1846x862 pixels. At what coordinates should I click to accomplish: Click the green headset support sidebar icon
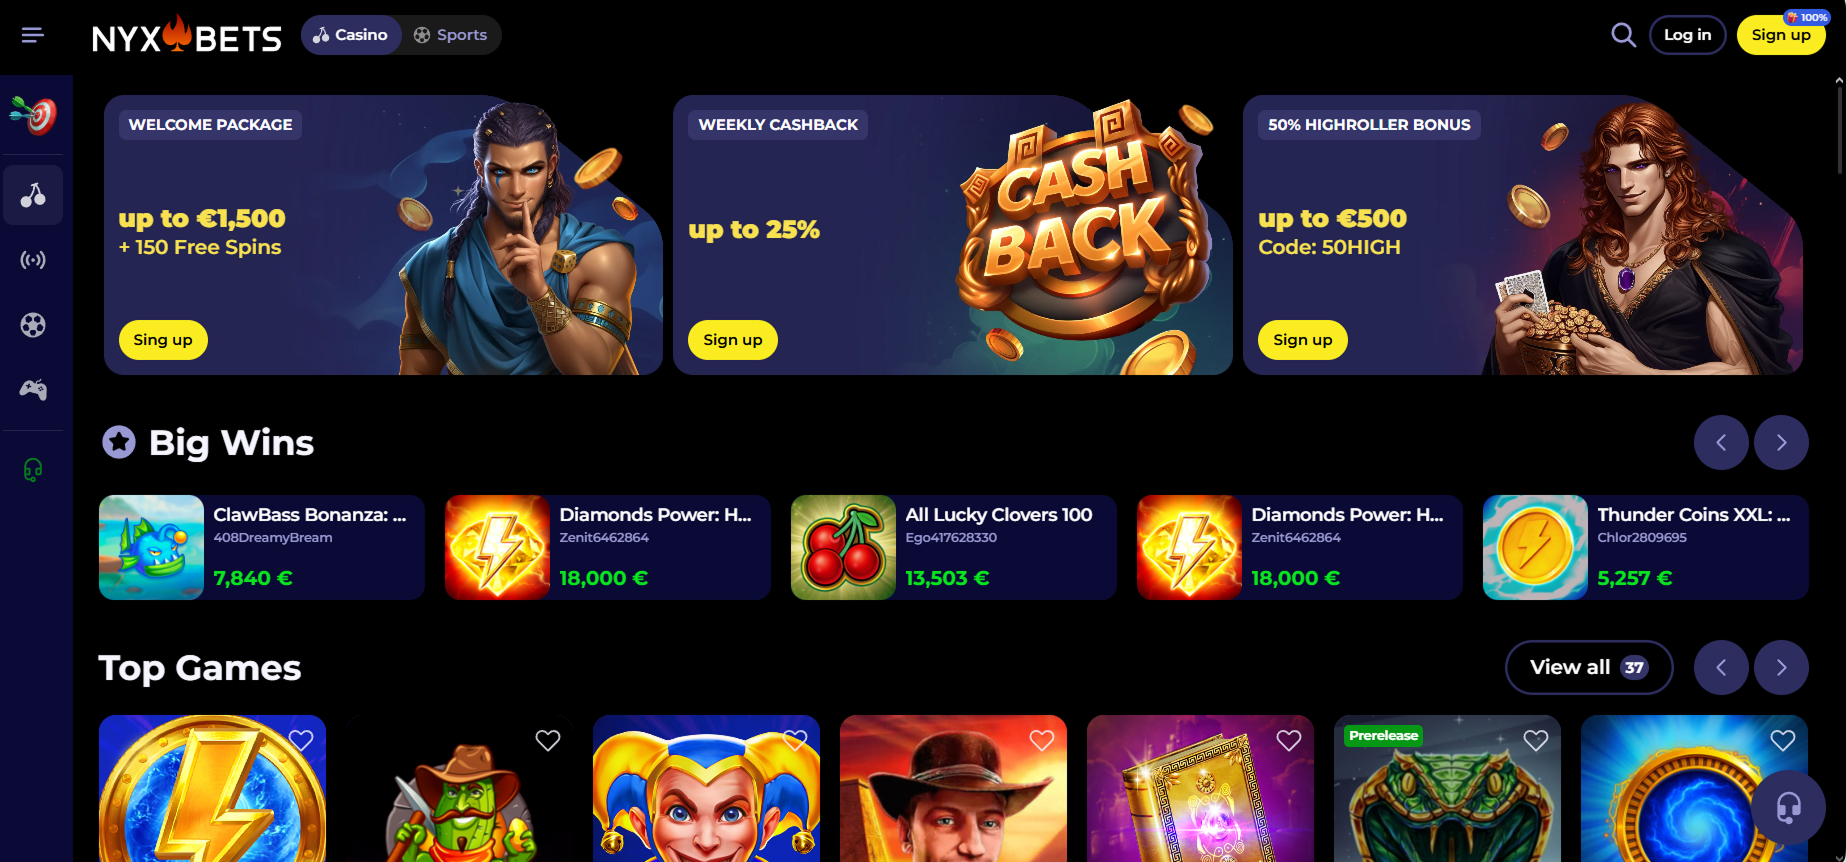click(x=33, y=469)
